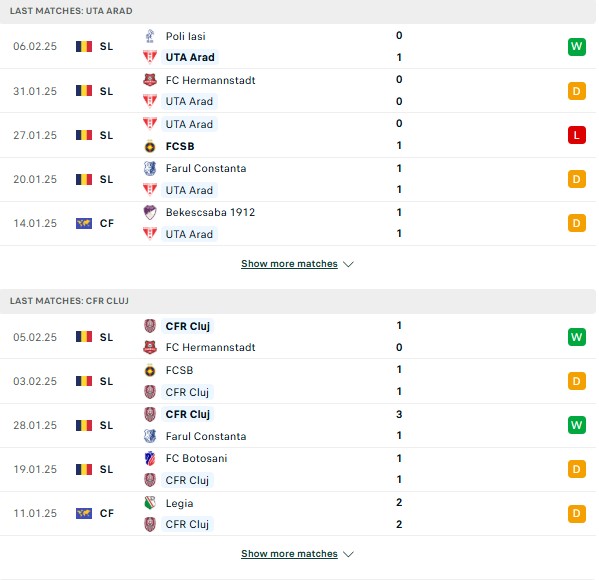Expand more matches under CFR Cluj section
This screenshot has height=580, width=599.
[x=289, y=554]
